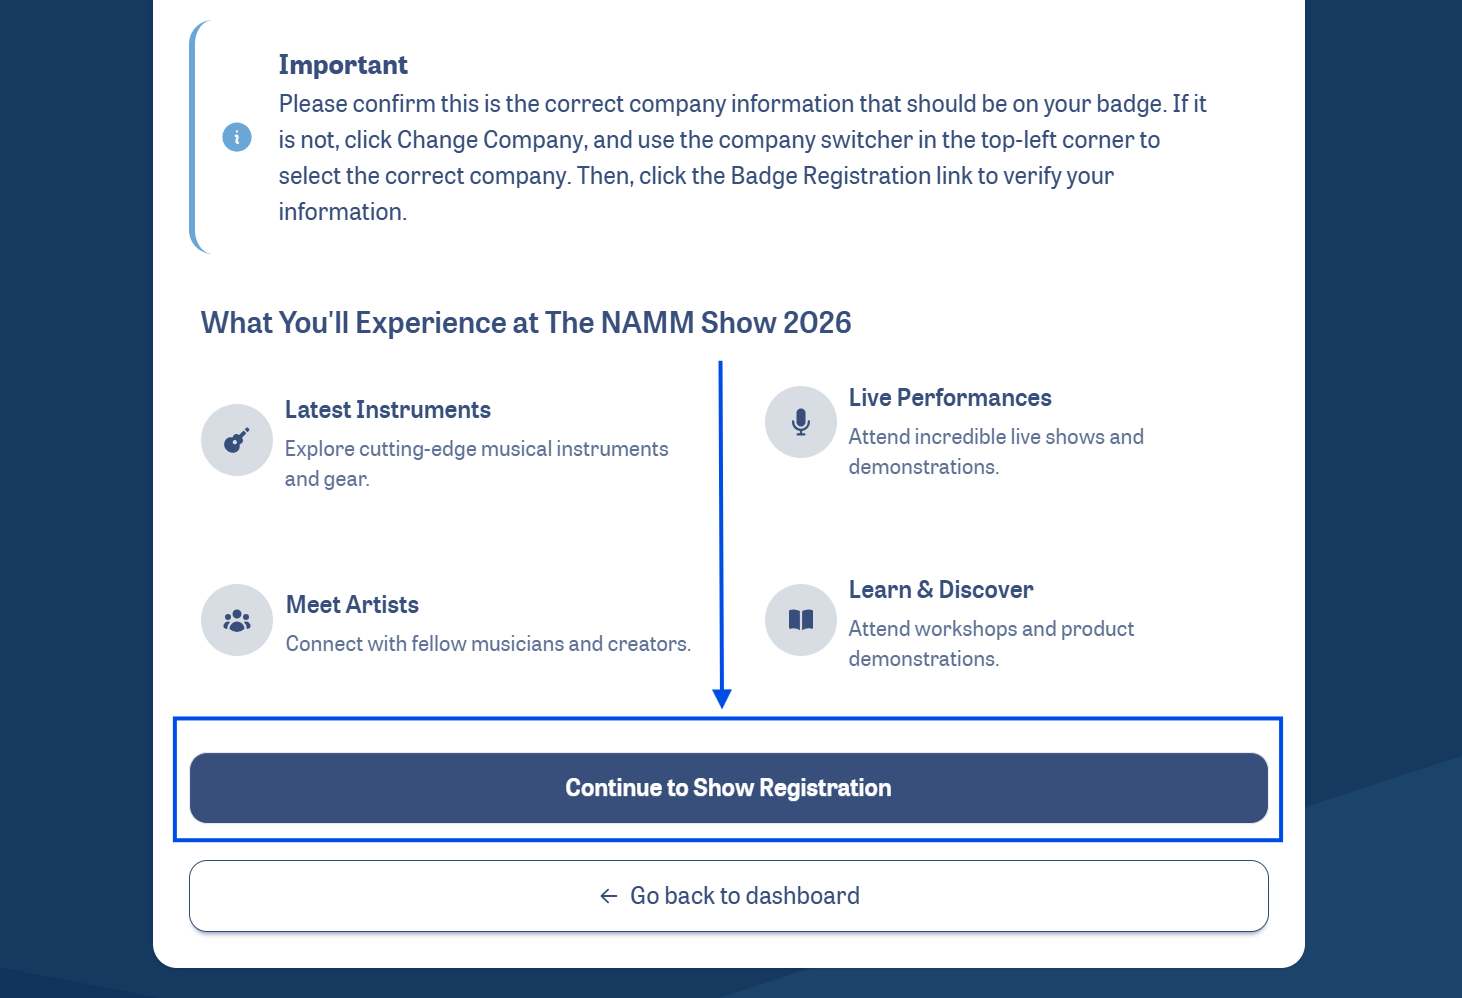
Task: Click the Meet Artists heading
Action: [352, 605]
